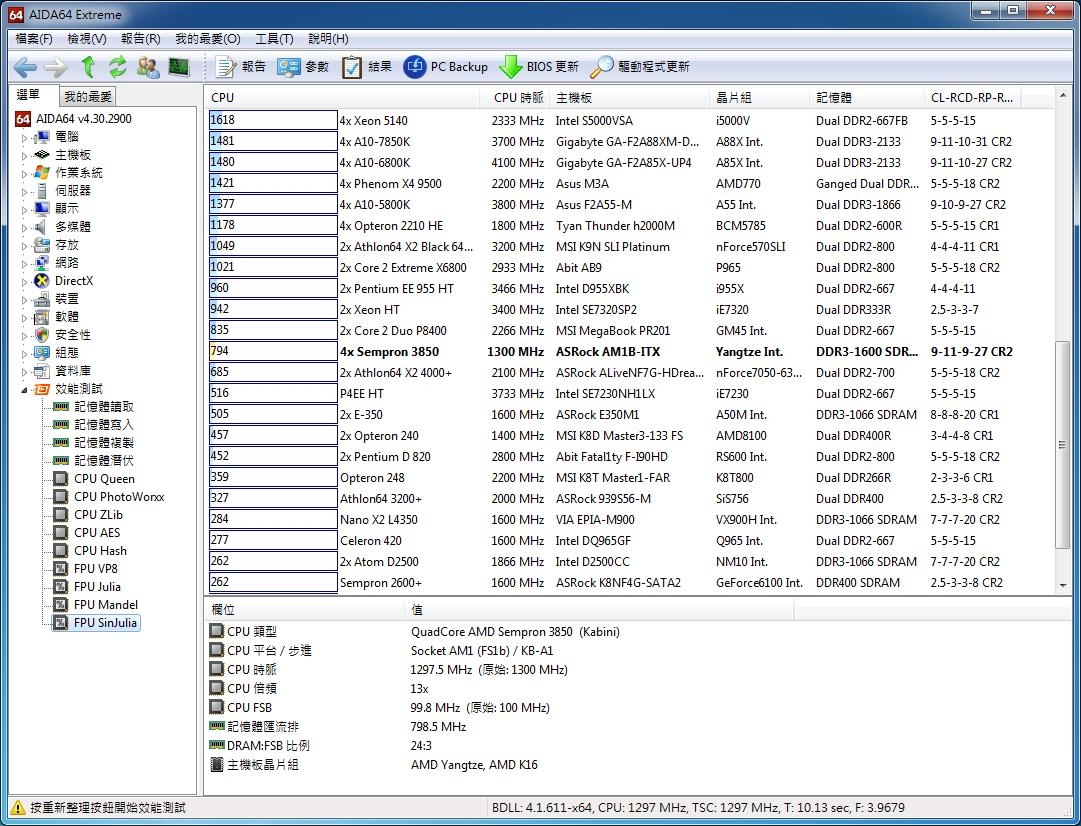Click the results list scroll up arrow

pyautogui.click(x=1062, y=97)
